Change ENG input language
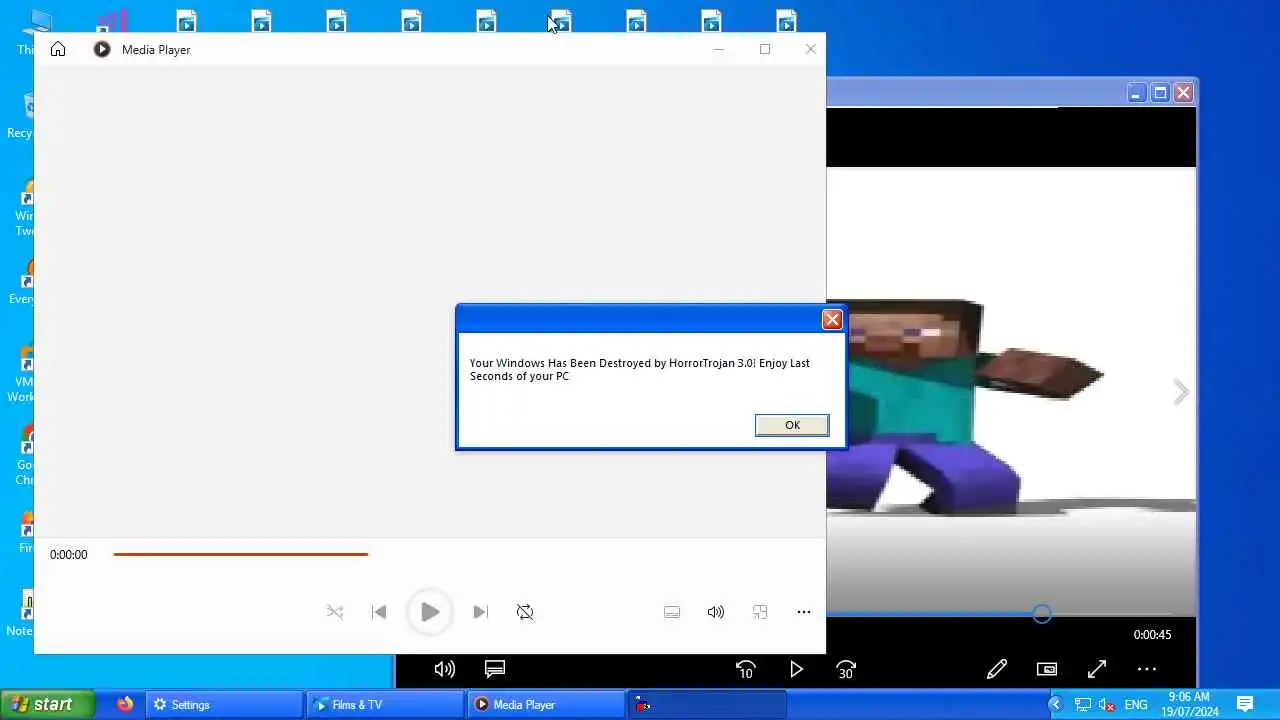This screenshot has width=1280, height=720. click(x=1136, y=704)
